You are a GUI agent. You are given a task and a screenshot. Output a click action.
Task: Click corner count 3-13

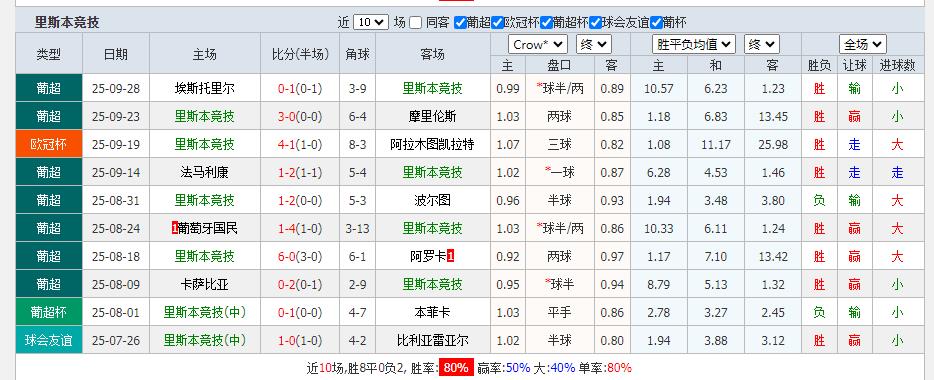click(x=357, y=229)
